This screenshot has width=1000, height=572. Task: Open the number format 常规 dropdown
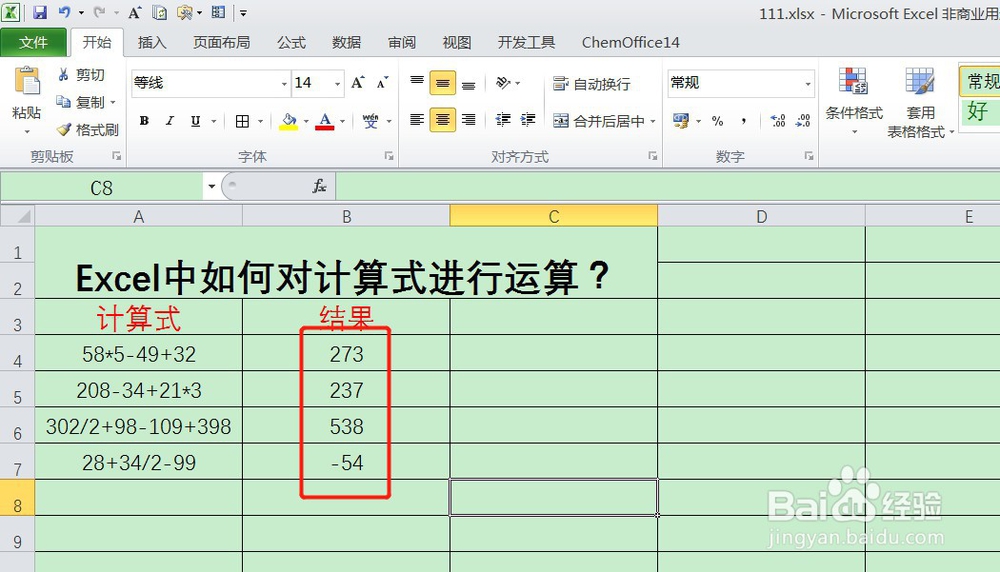(807, 84)
